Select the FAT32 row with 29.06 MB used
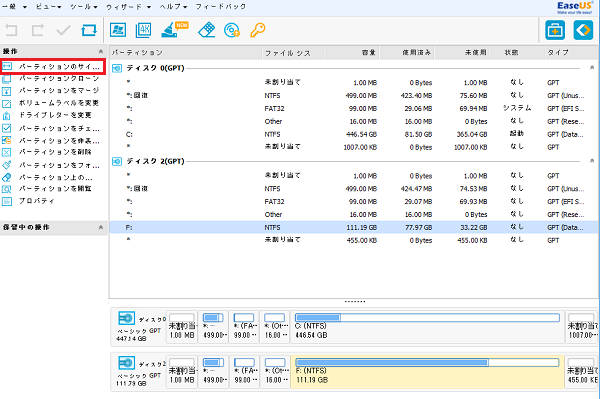Image resolution: width=600 pixels, height=399 pixels. click(354, 109)
